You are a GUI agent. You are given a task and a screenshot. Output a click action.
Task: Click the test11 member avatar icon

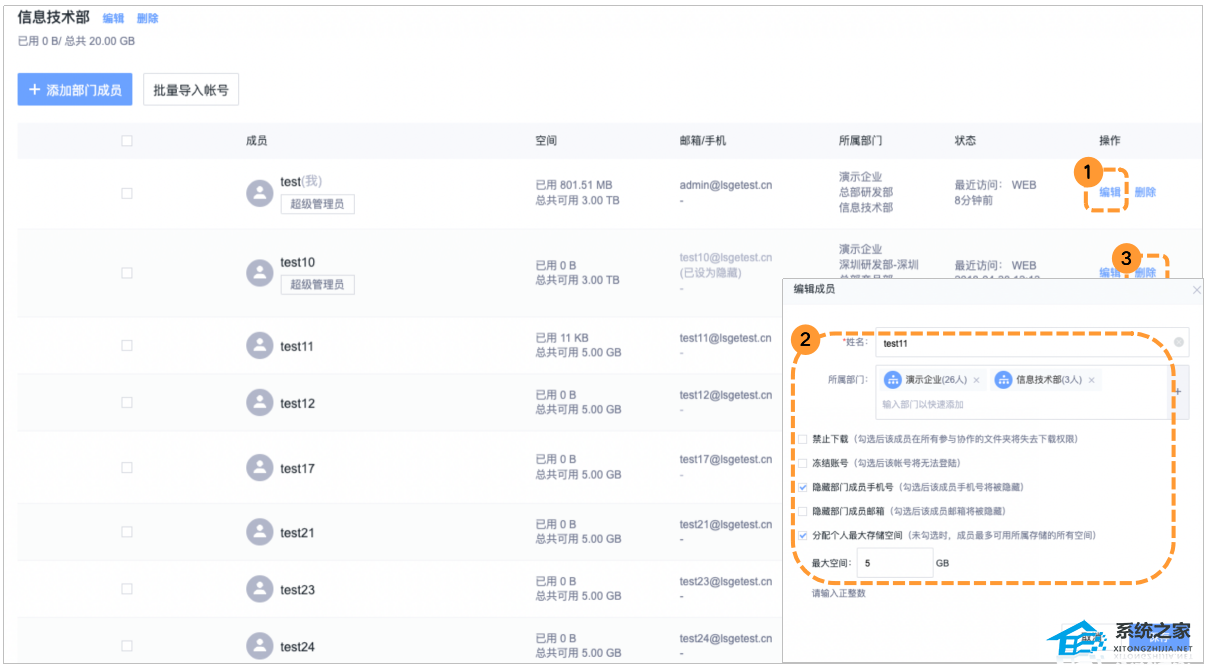(x=260, y=346)
